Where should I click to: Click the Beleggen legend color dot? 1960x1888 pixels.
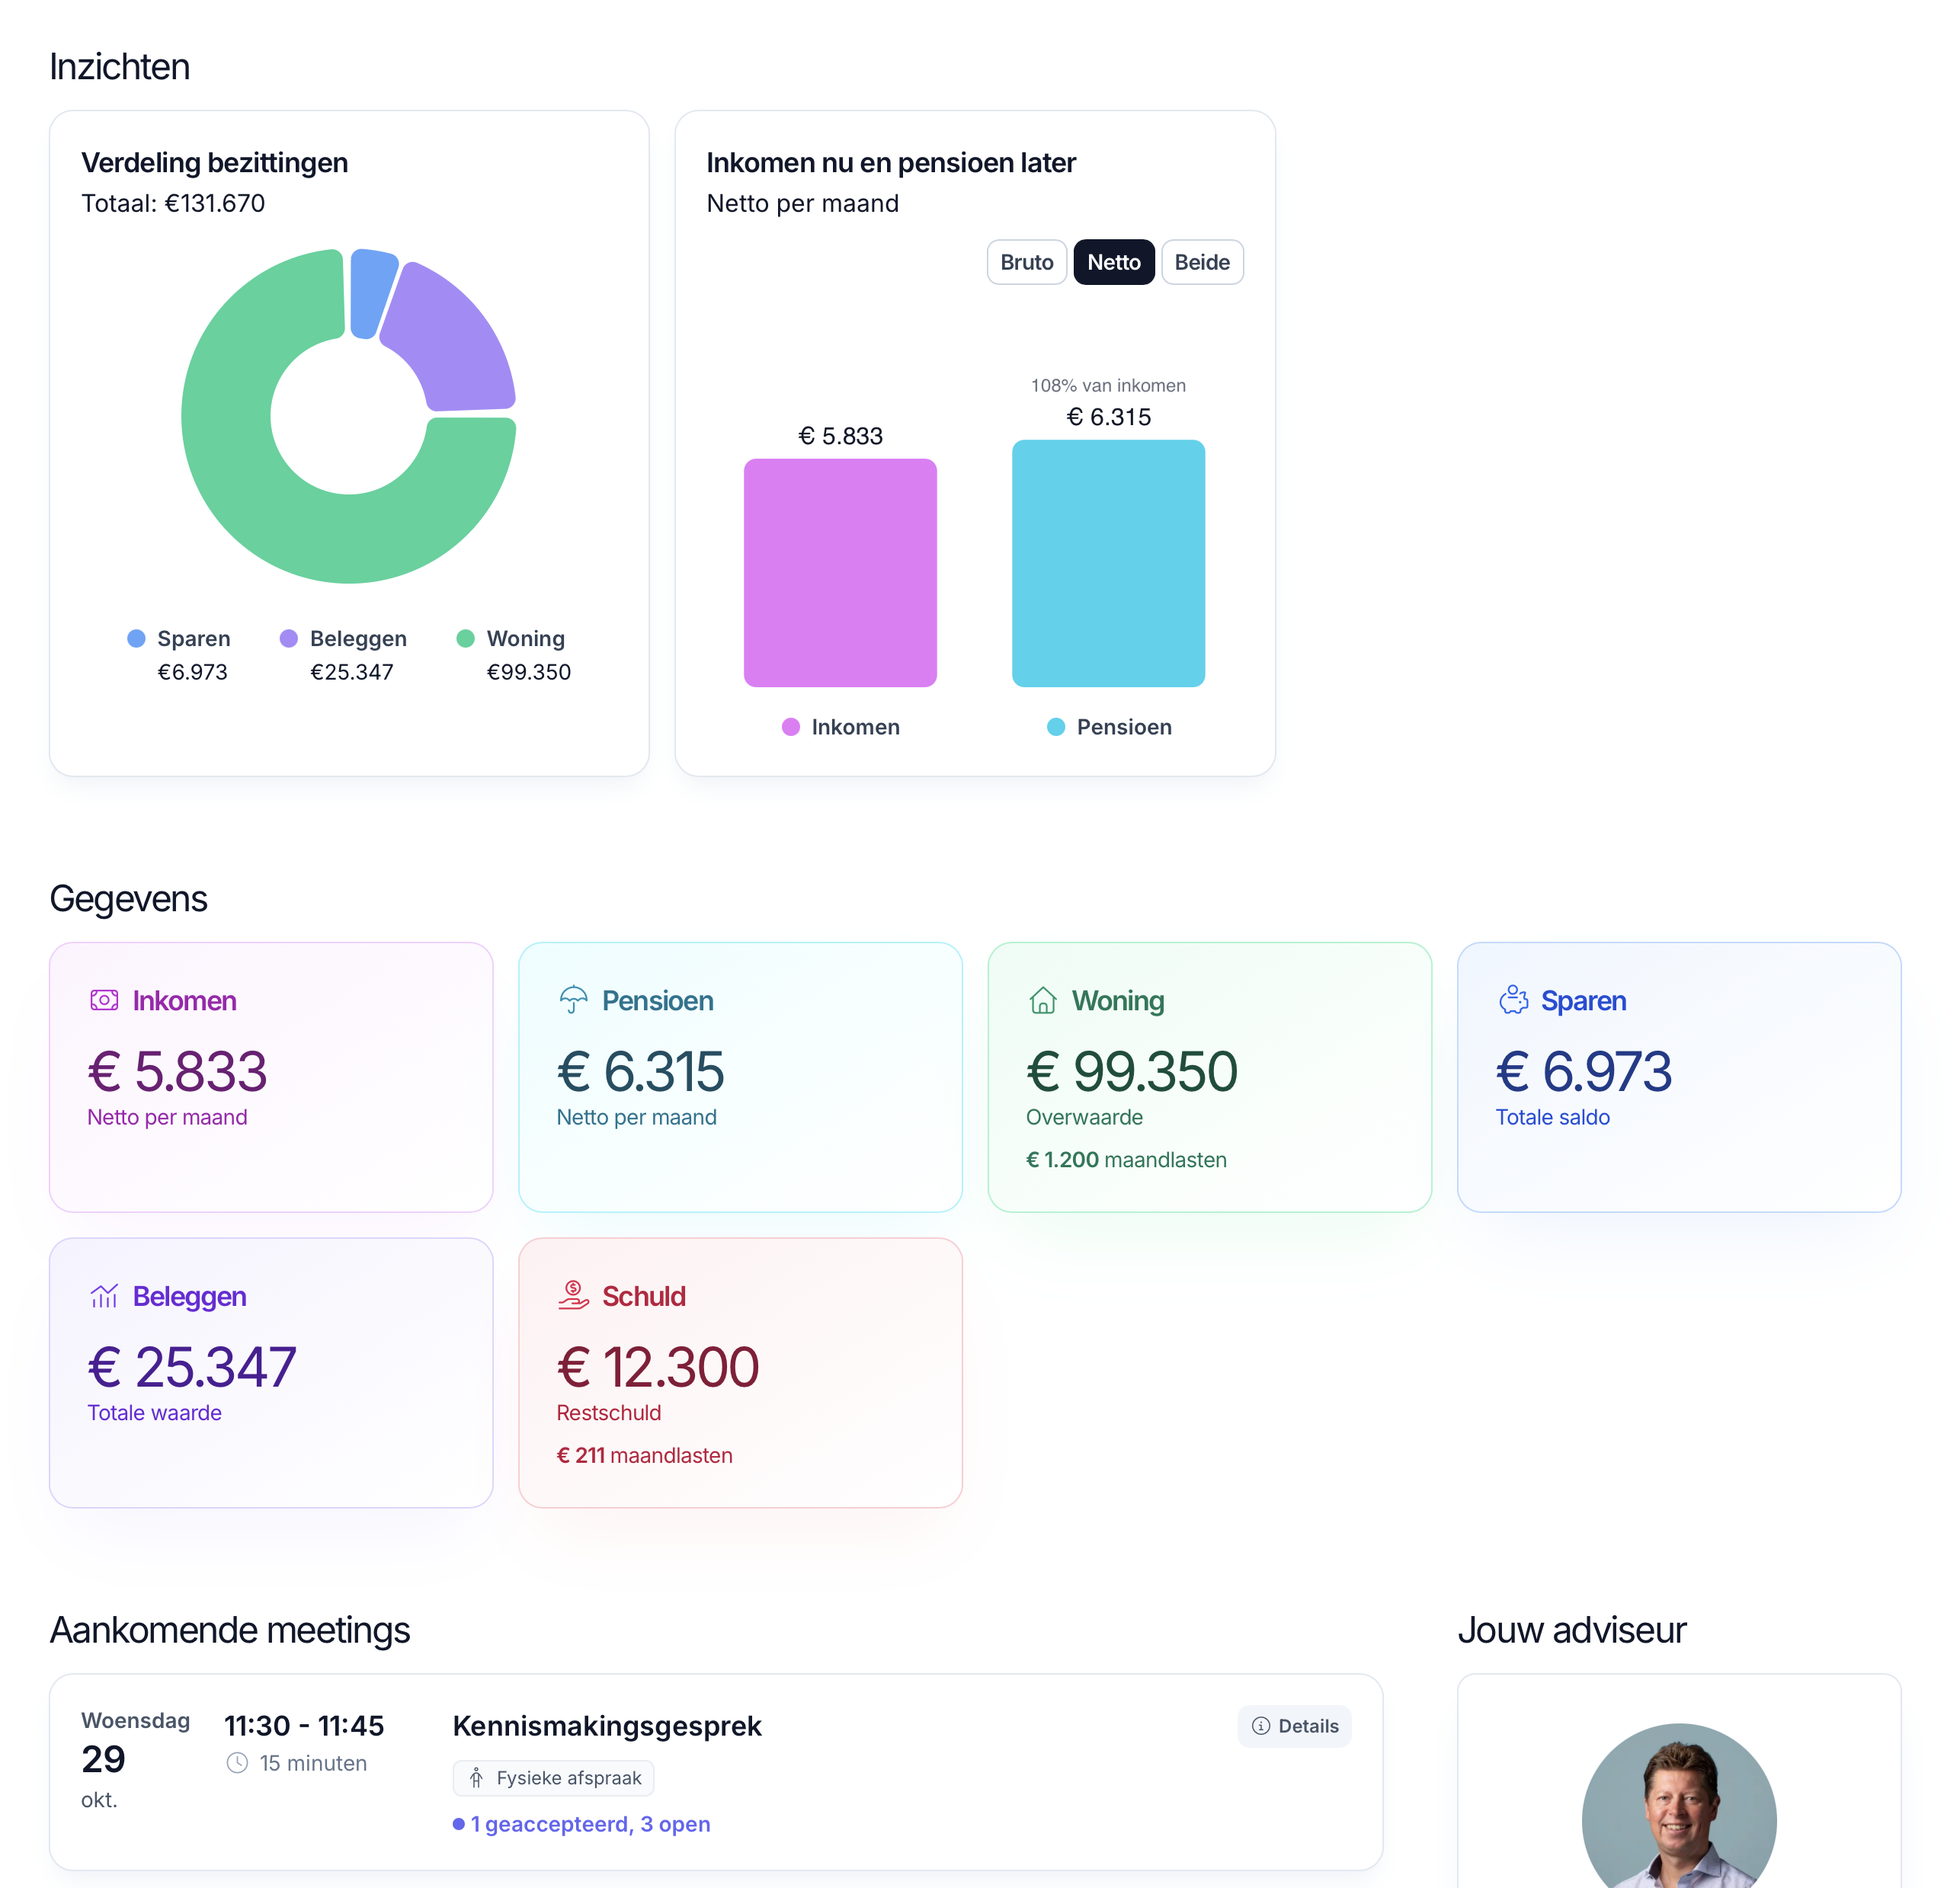(289, 638)
